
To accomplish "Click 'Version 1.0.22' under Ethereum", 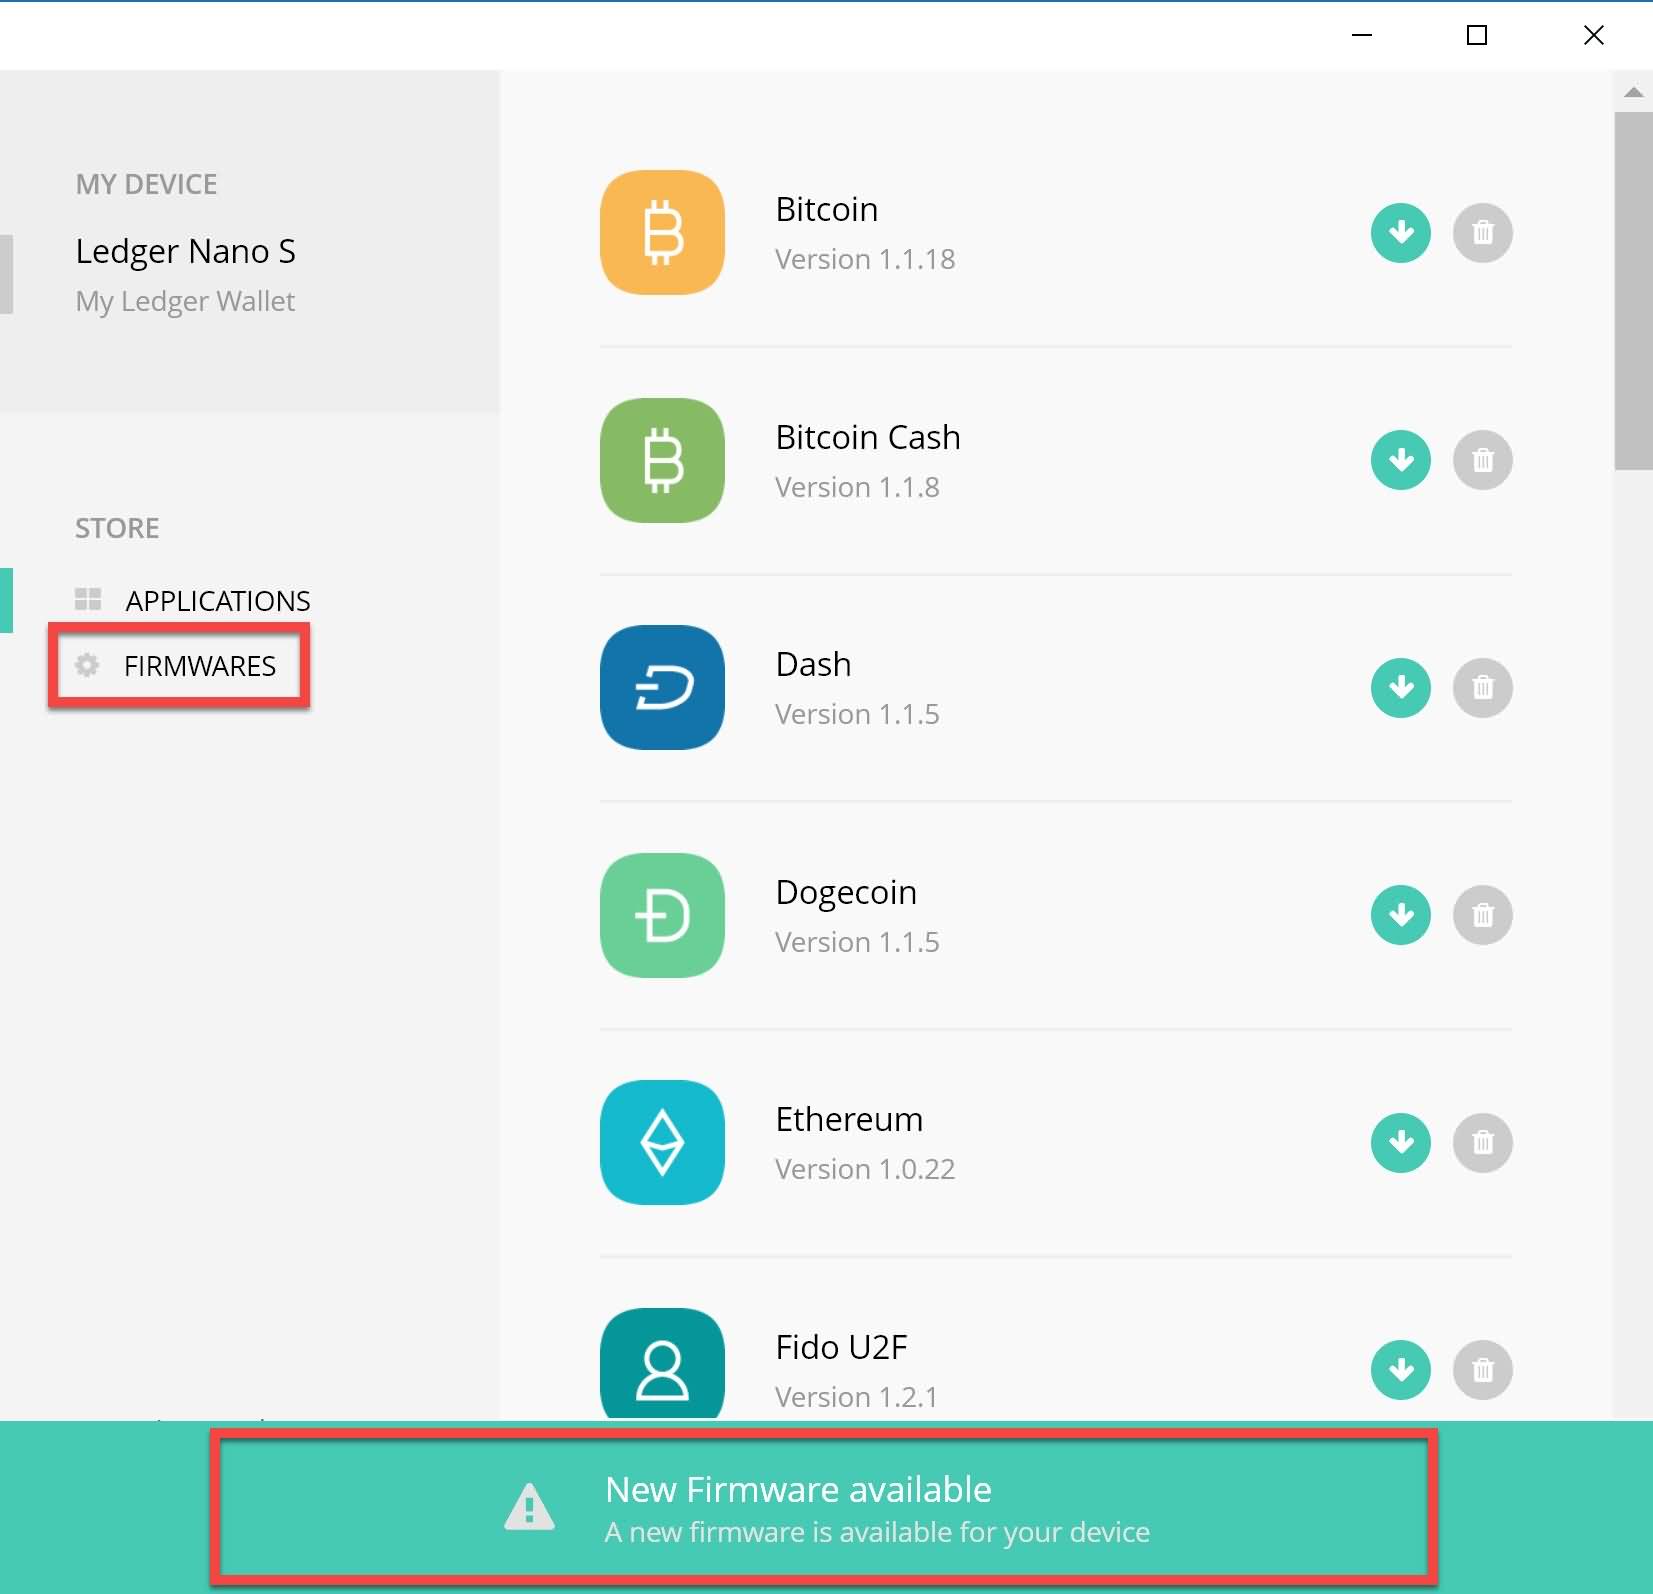I will [865, 1169].
